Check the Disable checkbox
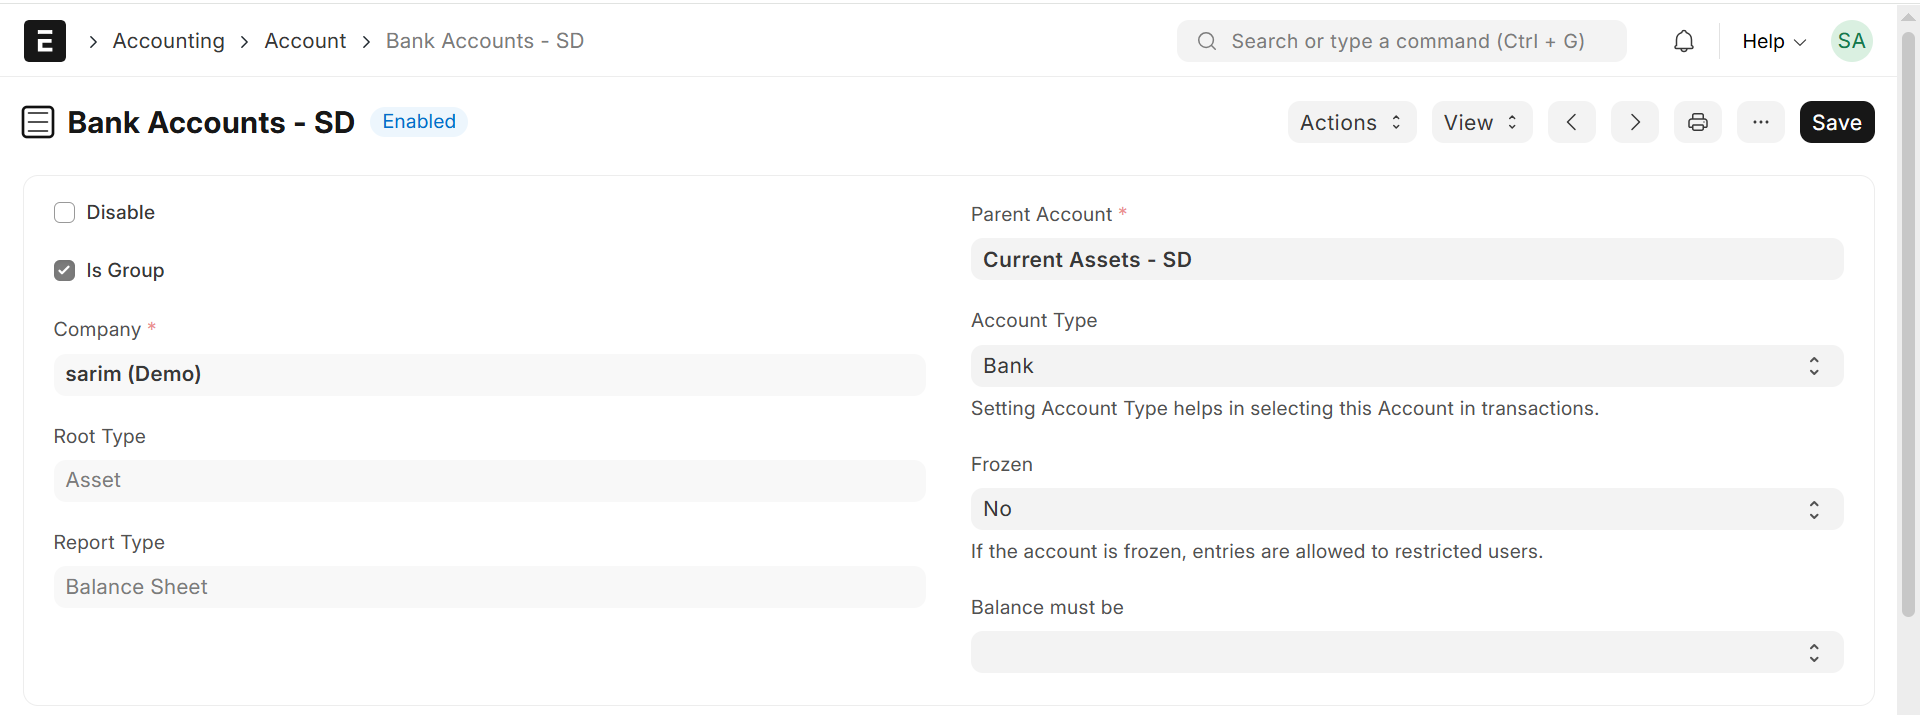Viewport: 1920px width, 715px height. pyautogui.click(x=65, y=213)
